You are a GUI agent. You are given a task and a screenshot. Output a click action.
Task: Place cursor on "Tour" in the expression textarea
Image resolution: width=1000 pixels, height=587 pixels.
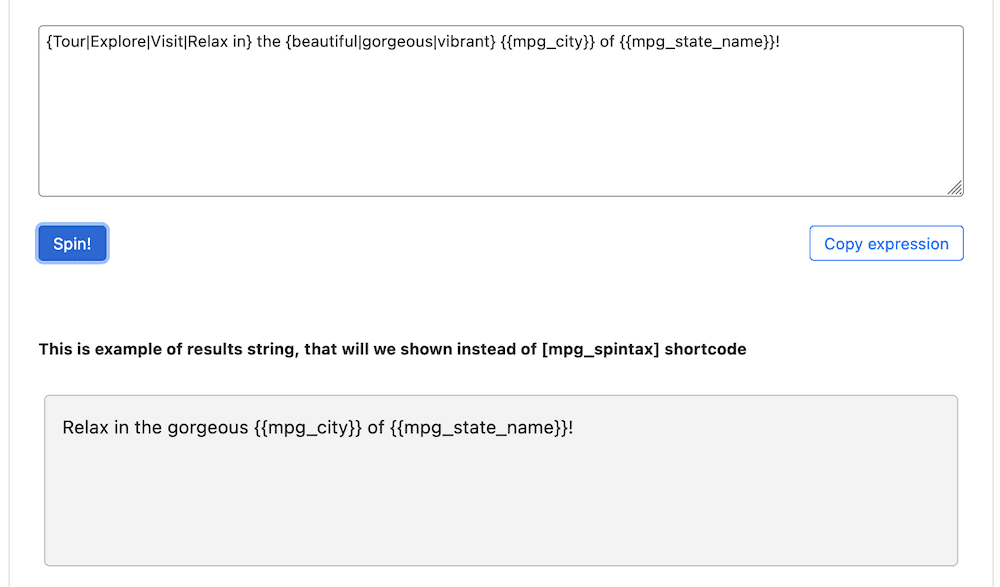(x=69, y=43)
